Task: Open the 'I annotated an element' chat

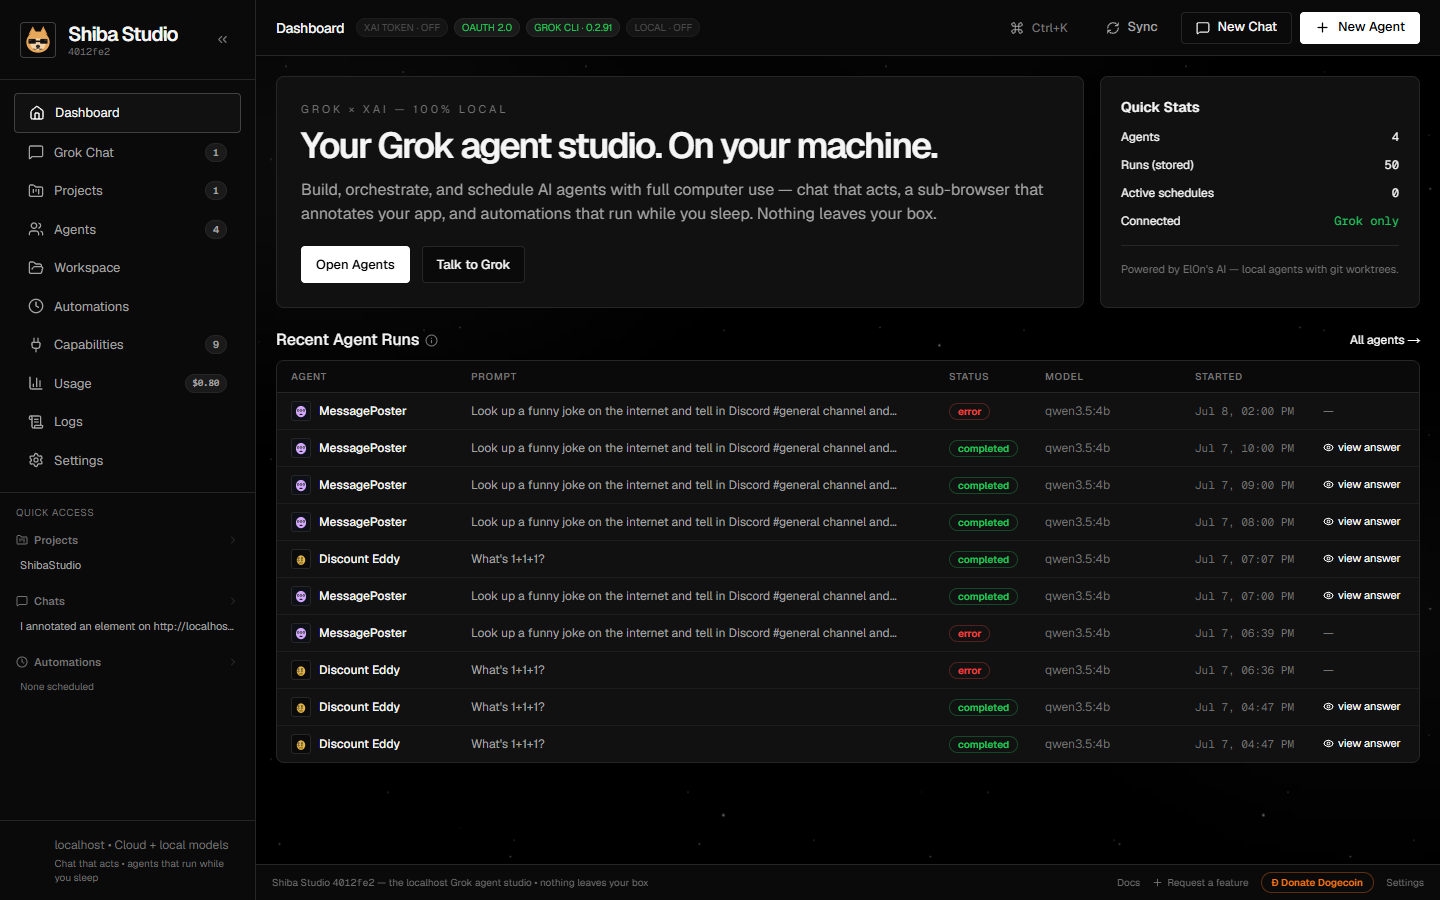Action: tap(127, 626)
